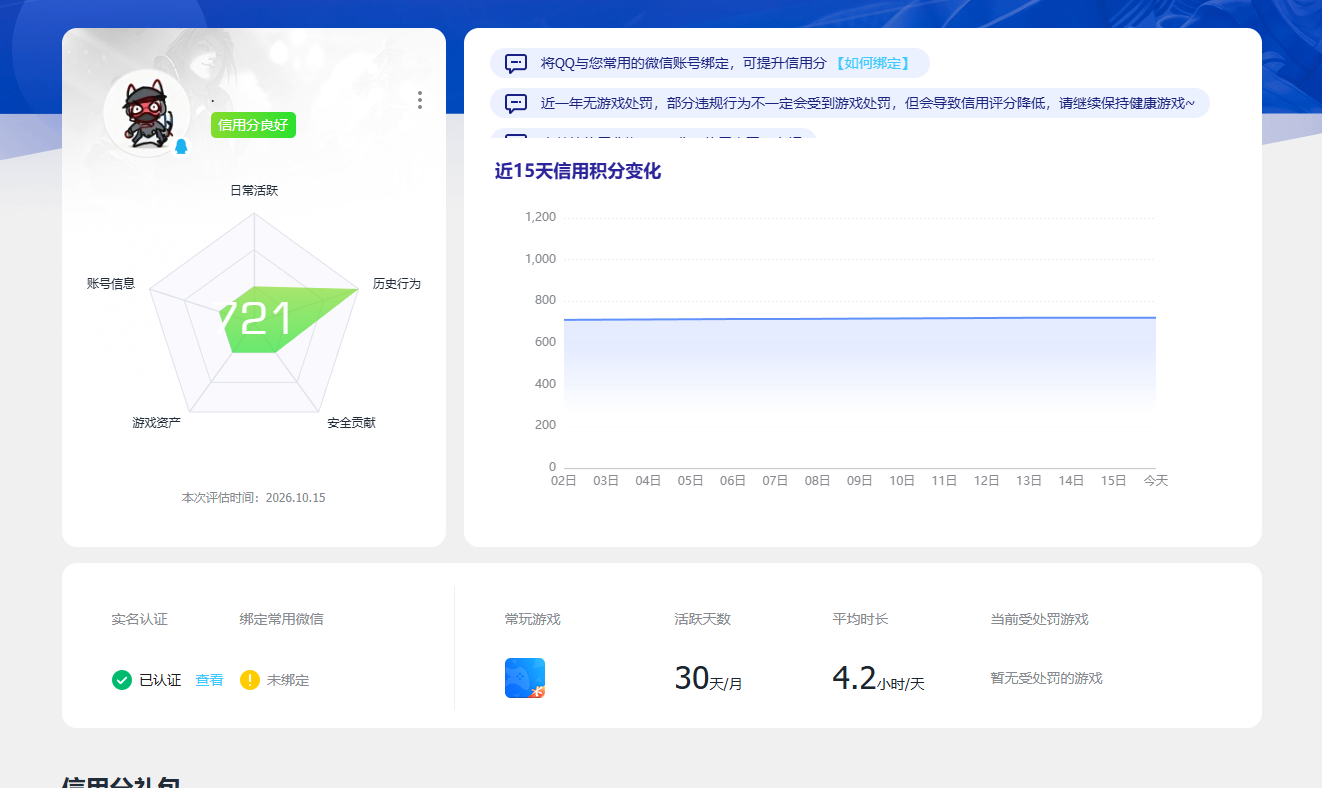Open the 查看 link for real-name verification
Screen dimensions: 1322x788
[209, 680]
